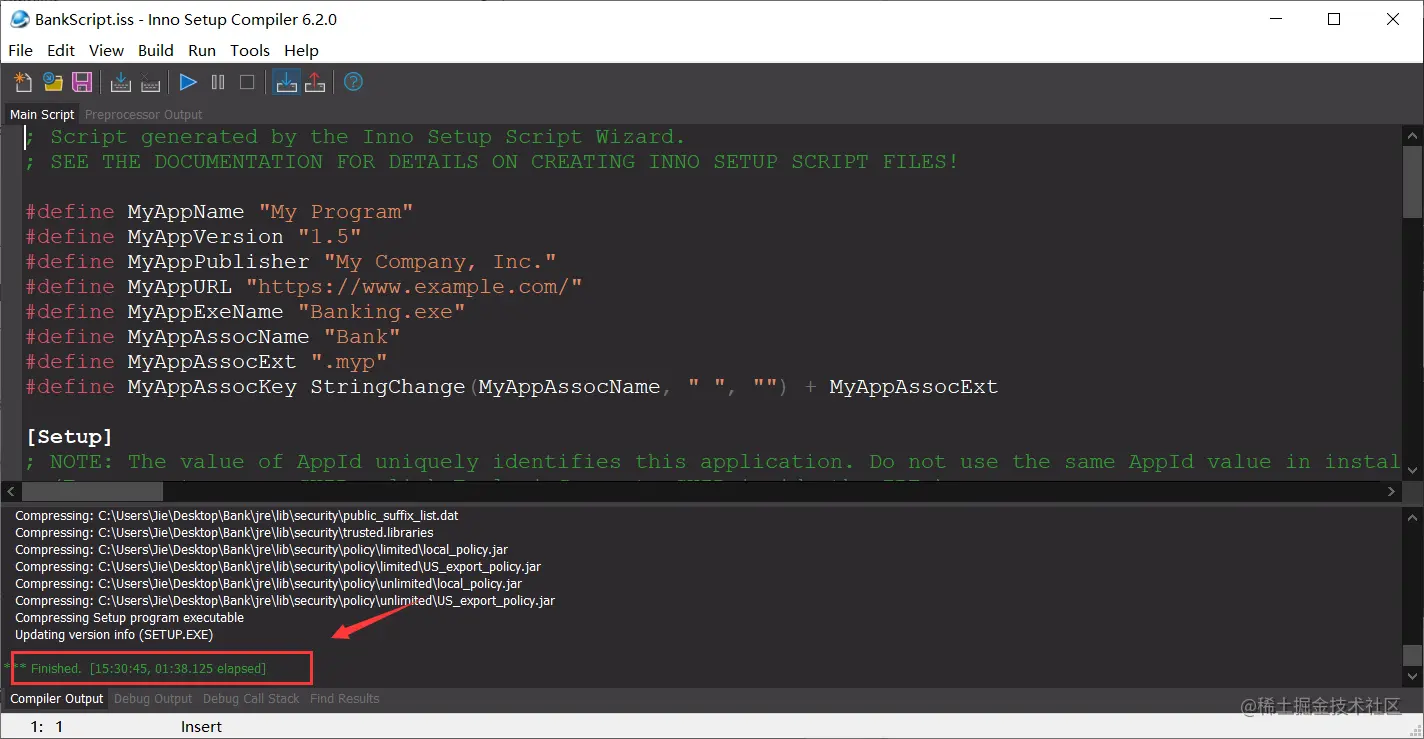
Task: Click the MyAppName "My Program" define line
Action: [219, 212]
